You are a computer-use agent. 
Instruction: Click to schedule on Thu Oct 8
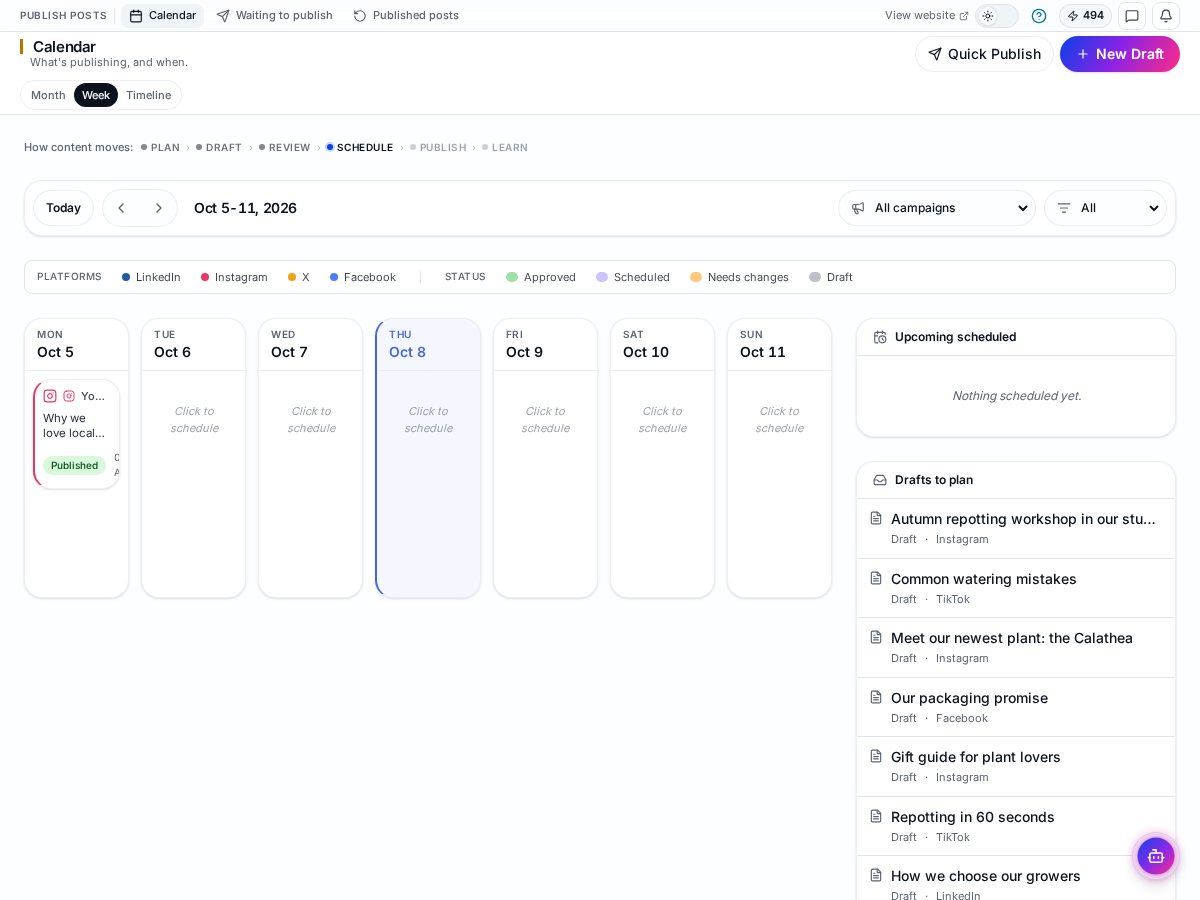(x=428, y=419)
